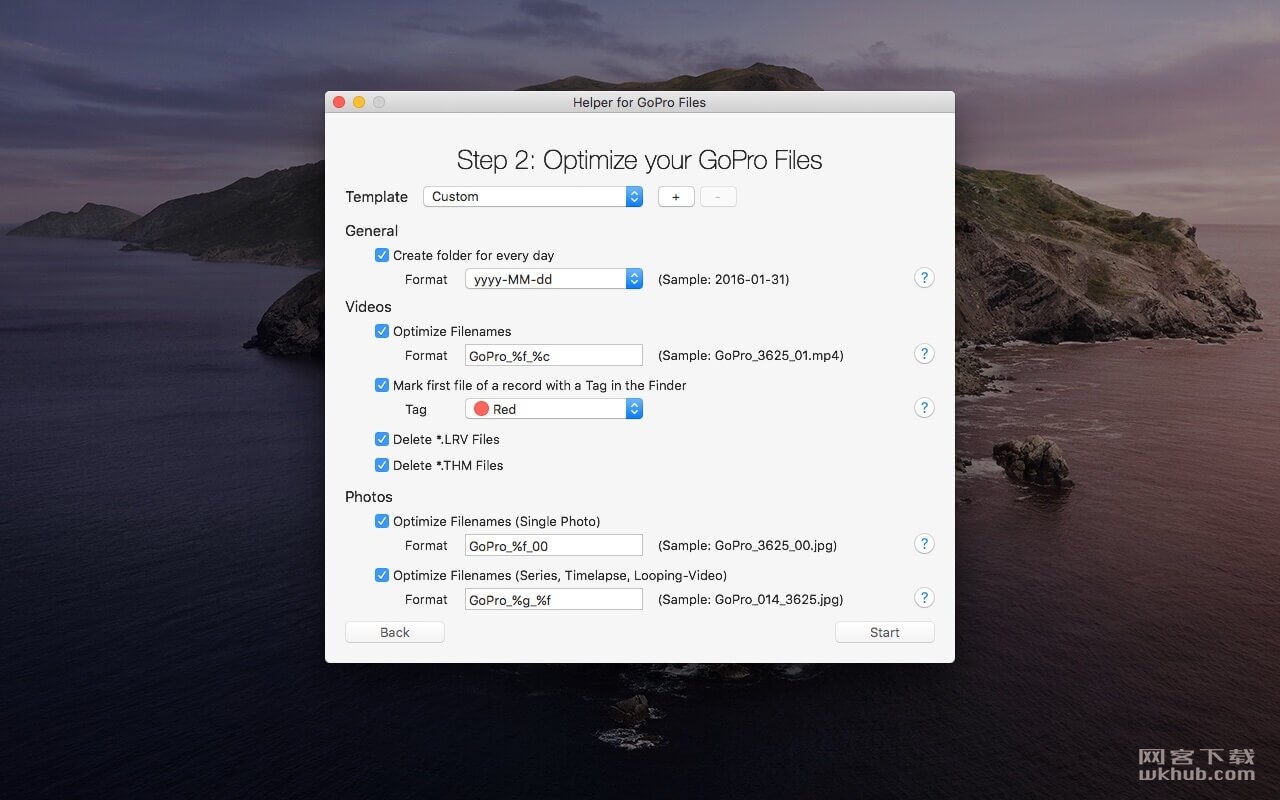Minimize the Helper for GoPro Files window

click(359, 102)
